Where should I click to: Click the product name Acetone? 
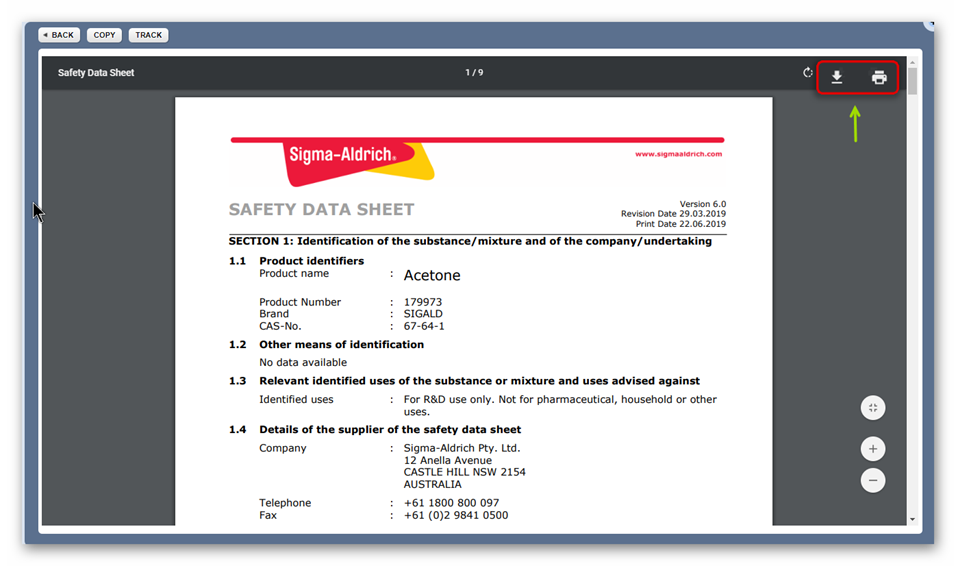[432, 275]
